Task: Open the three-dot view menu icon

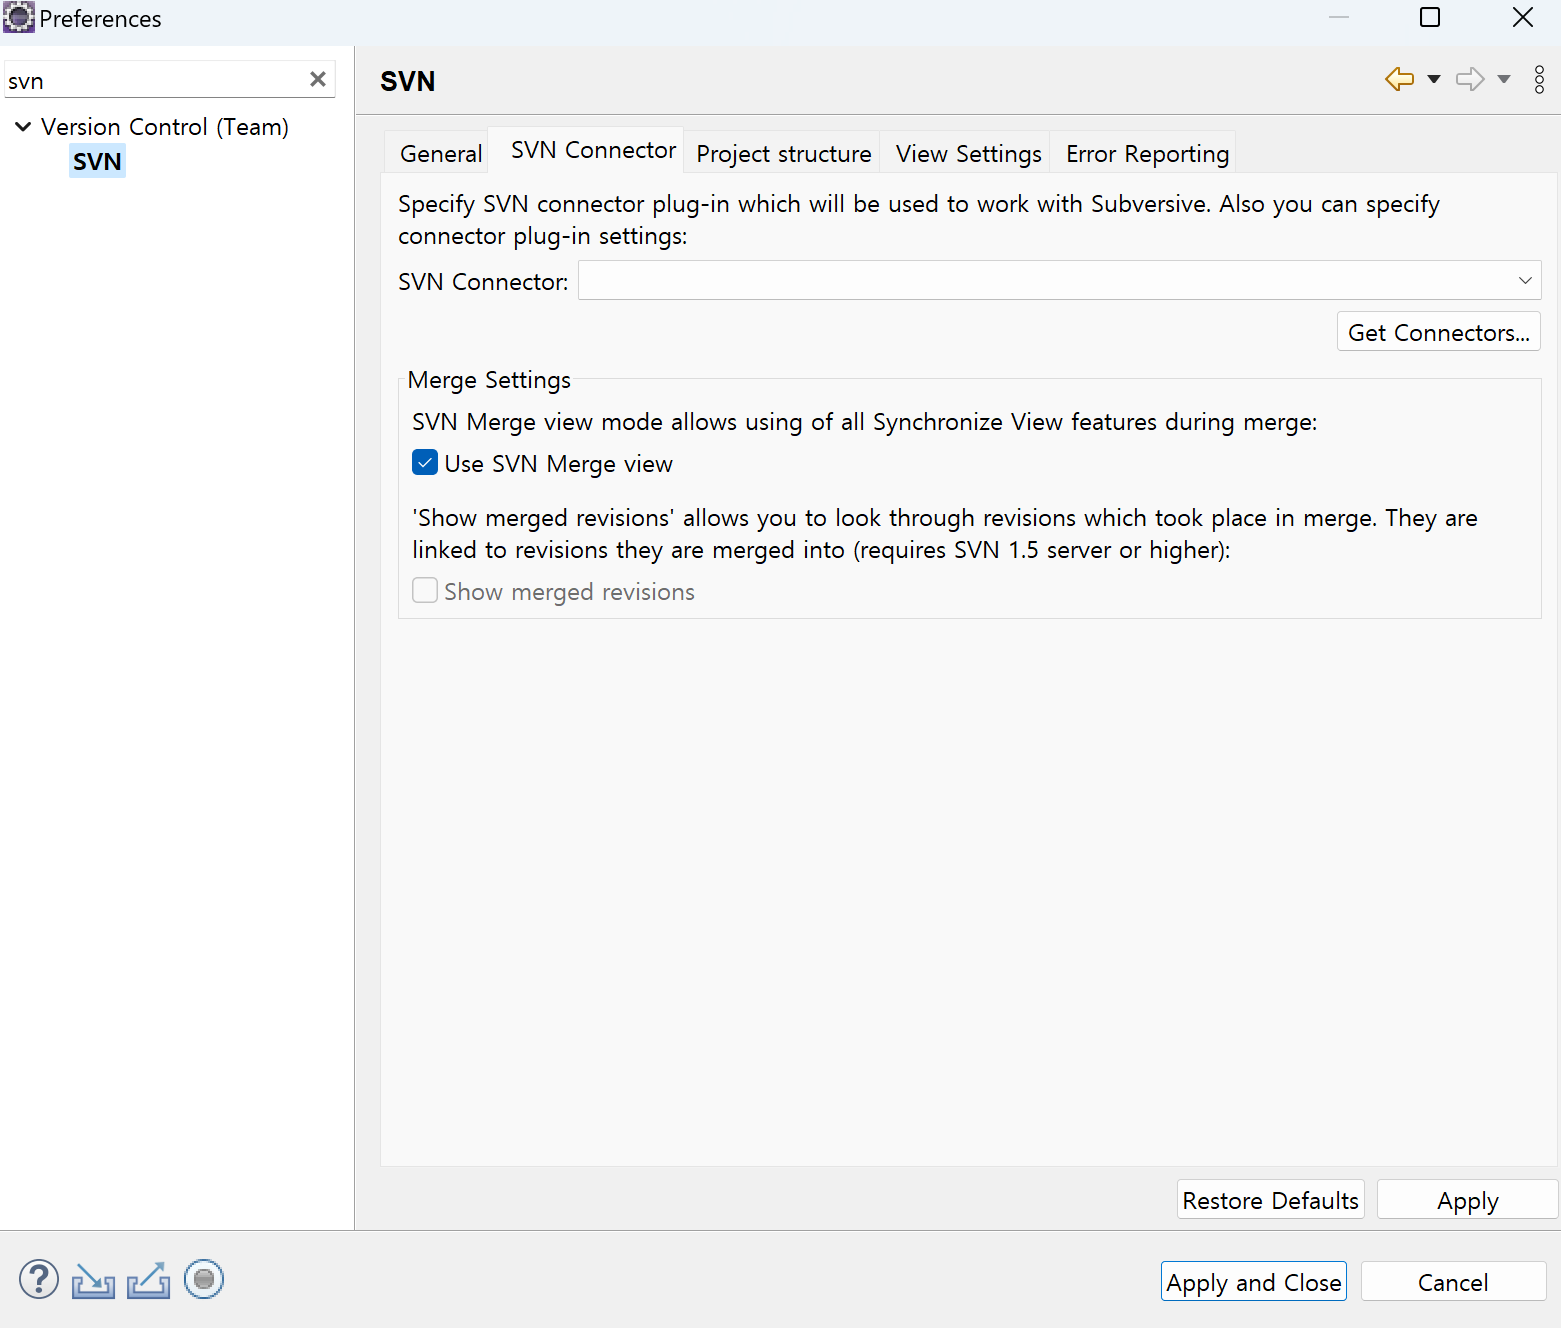Action: [1539, 79]
